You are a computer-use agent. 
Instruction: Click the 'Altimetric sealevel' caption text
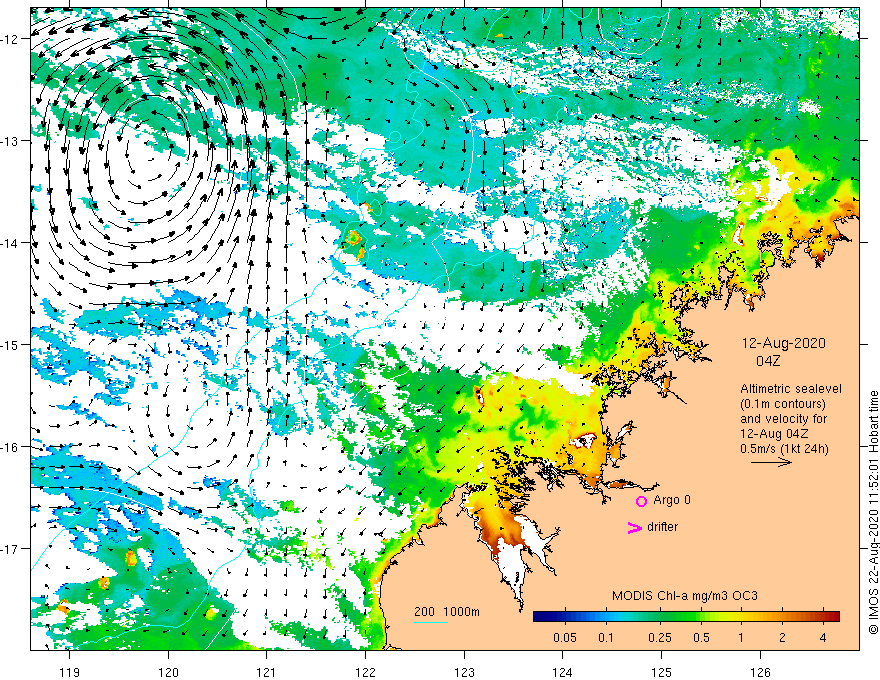point(791,389)
